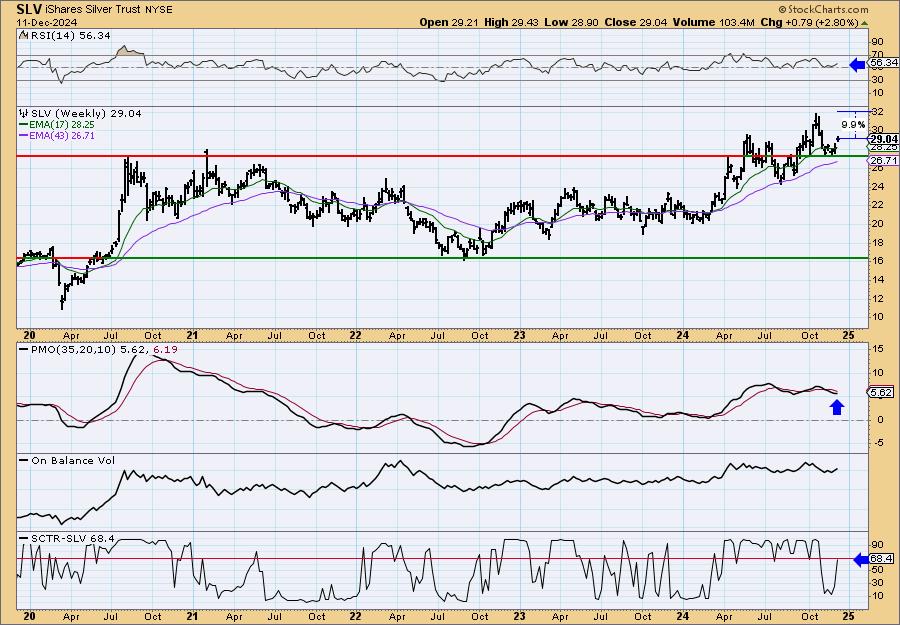Click the 68.4 SCTR value tag
The image size is (900, 625).
(x=882, y=559)
